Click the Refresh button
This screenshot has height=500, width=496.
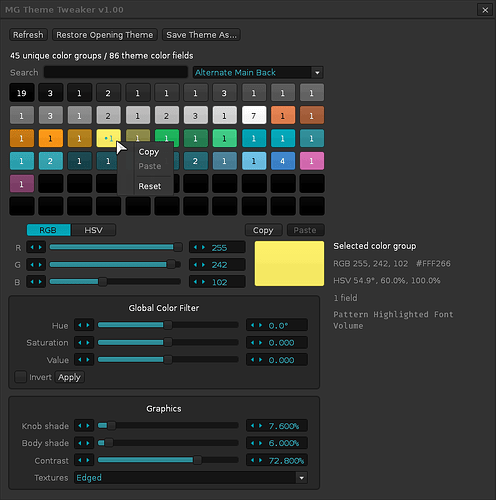click(28, 35)
